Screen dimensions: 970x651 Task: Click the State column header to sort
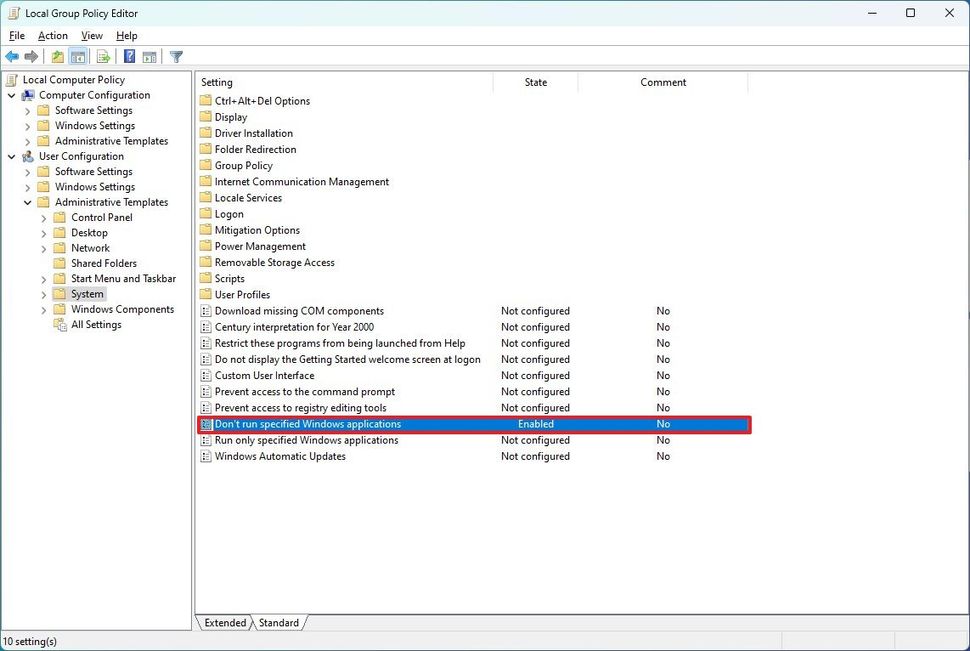coord(535,82)
